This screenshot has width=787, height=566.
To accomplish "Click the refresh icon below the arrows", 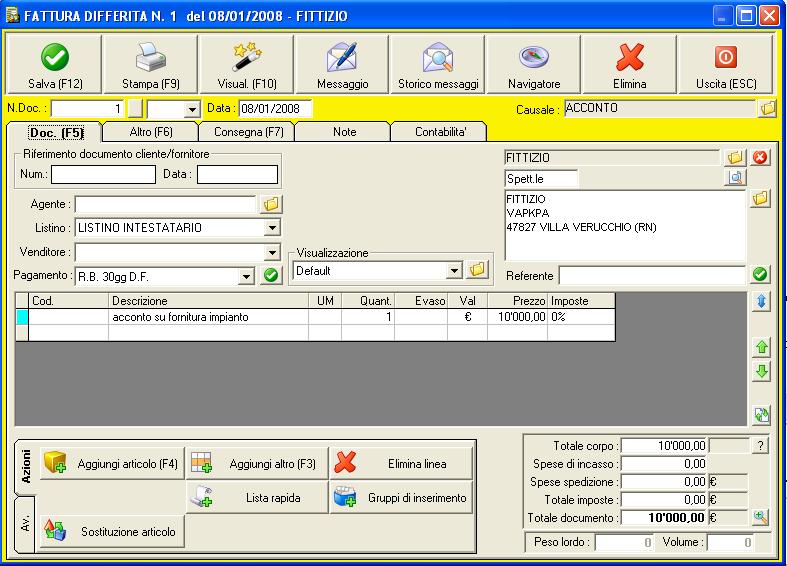I will (761, 415).
